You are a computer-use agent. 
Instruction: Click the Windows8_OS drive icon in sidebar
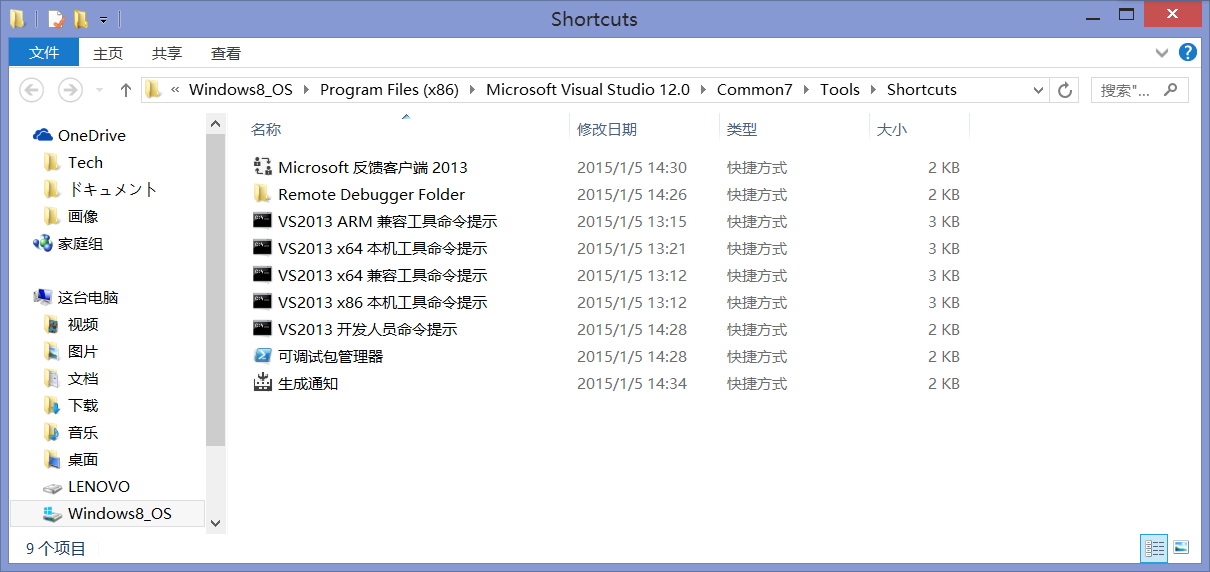(54, 514)
